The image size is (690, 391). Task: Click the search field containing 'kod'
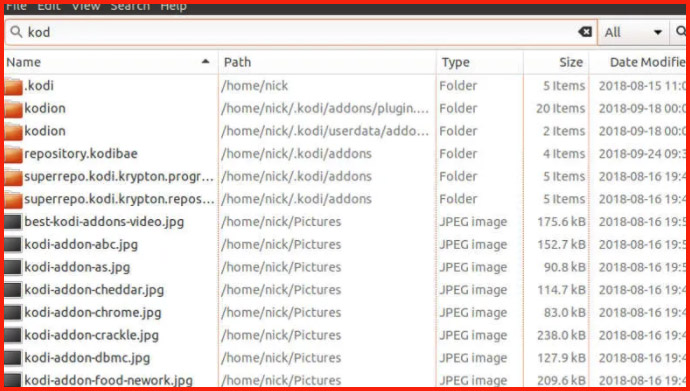301,32
